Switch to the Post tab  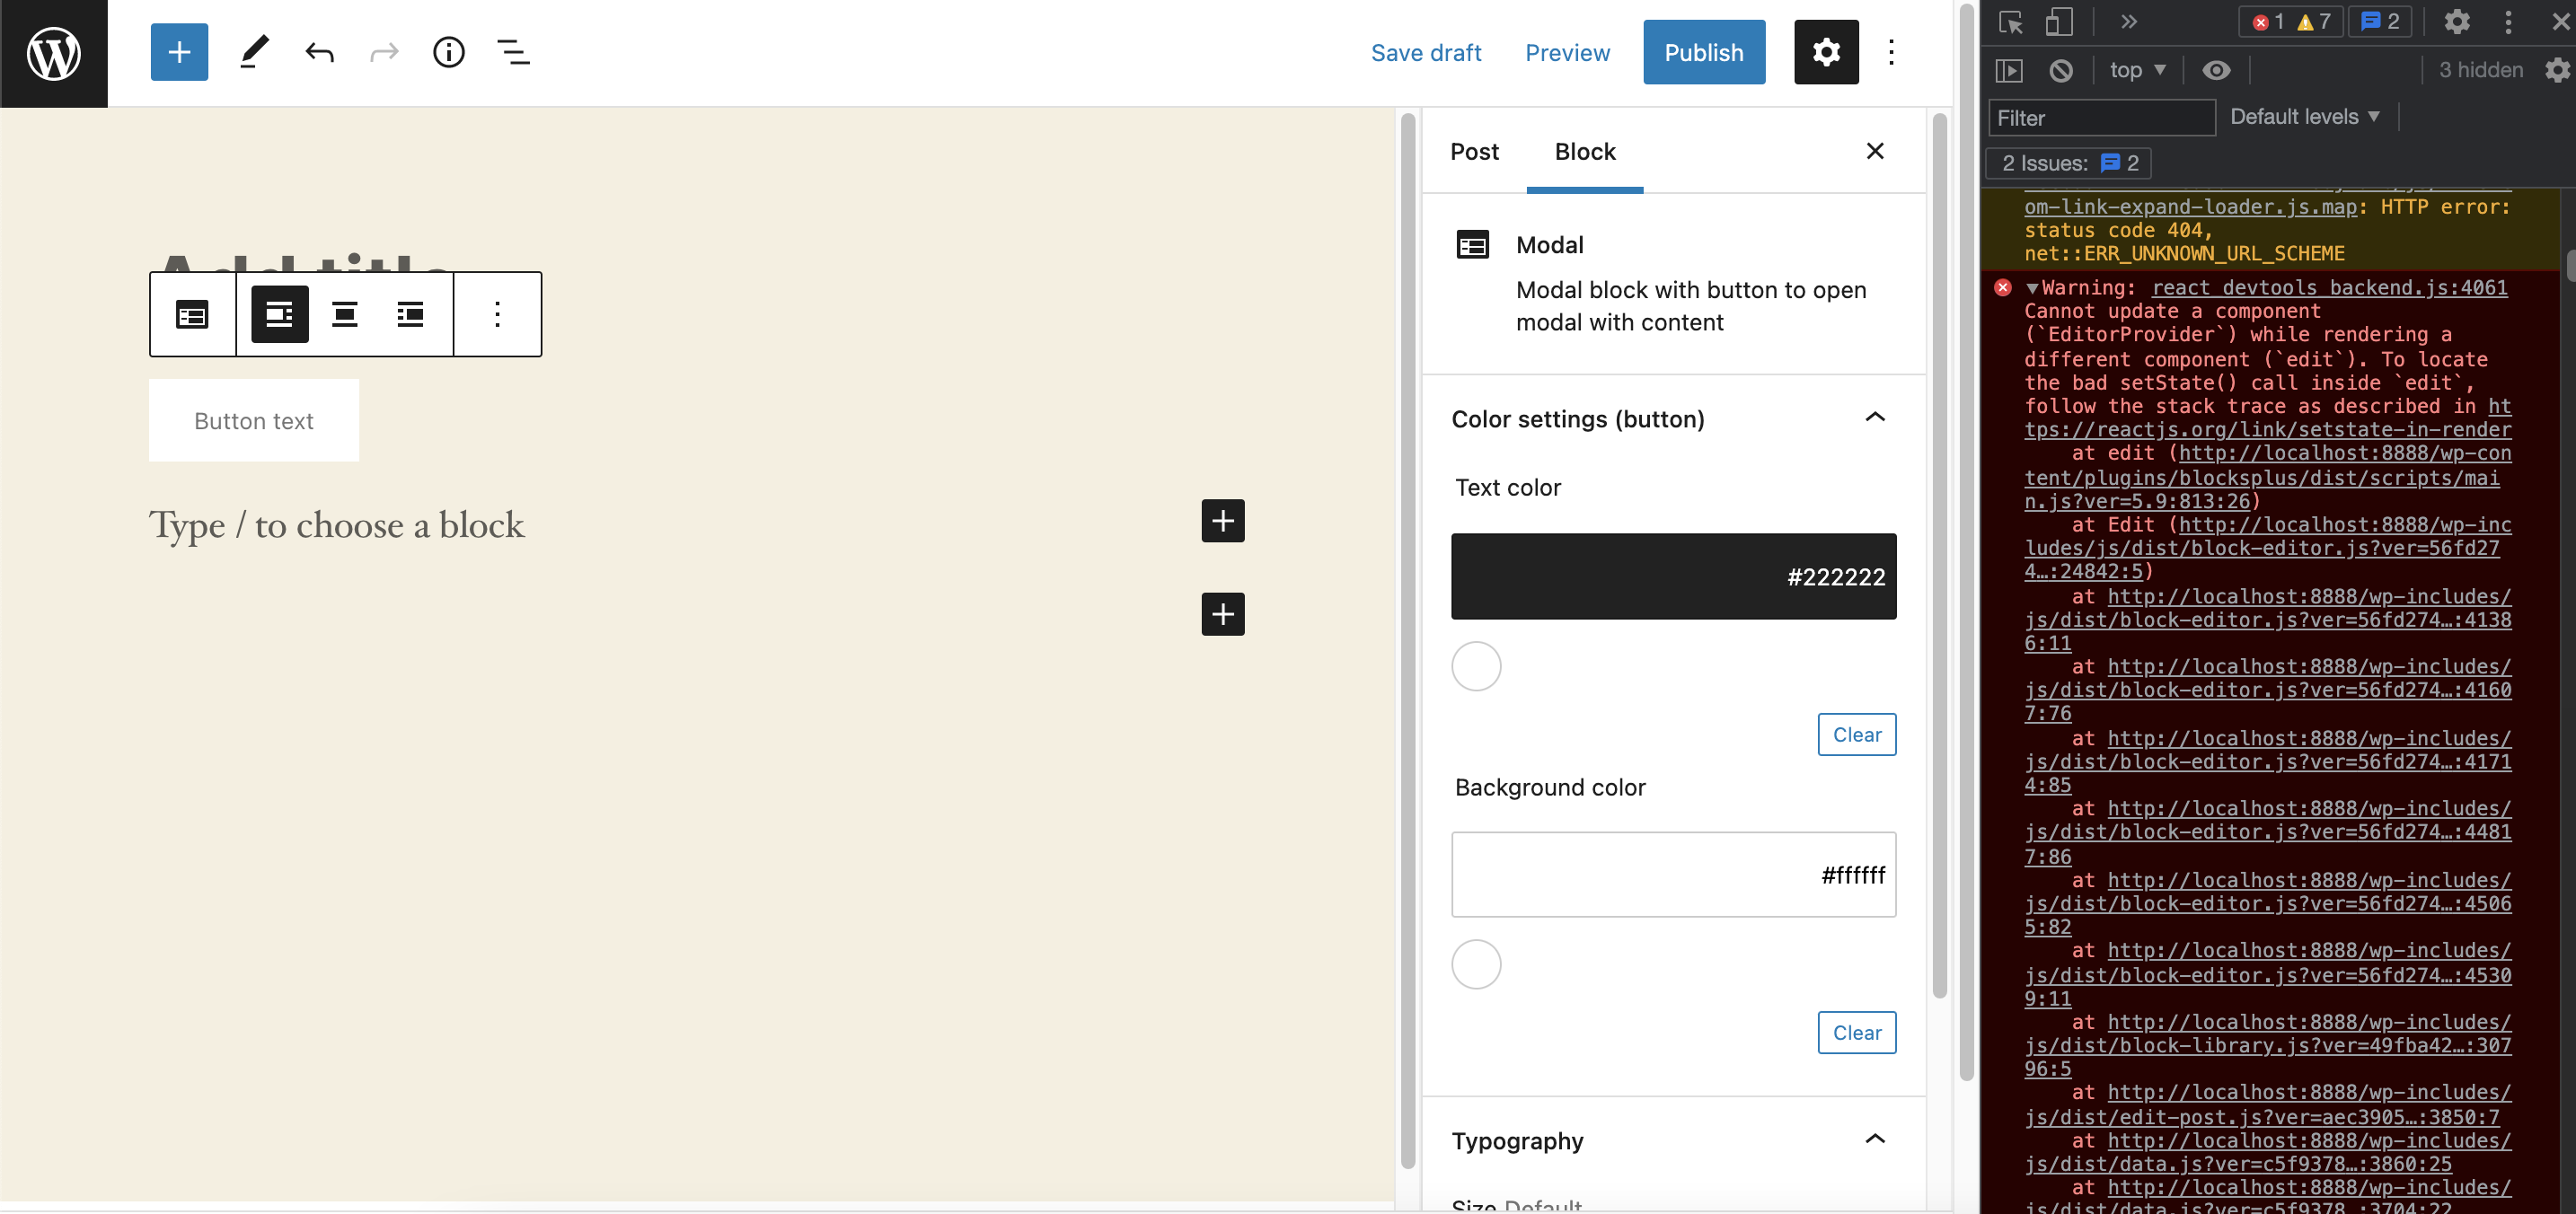(1474, 151)
